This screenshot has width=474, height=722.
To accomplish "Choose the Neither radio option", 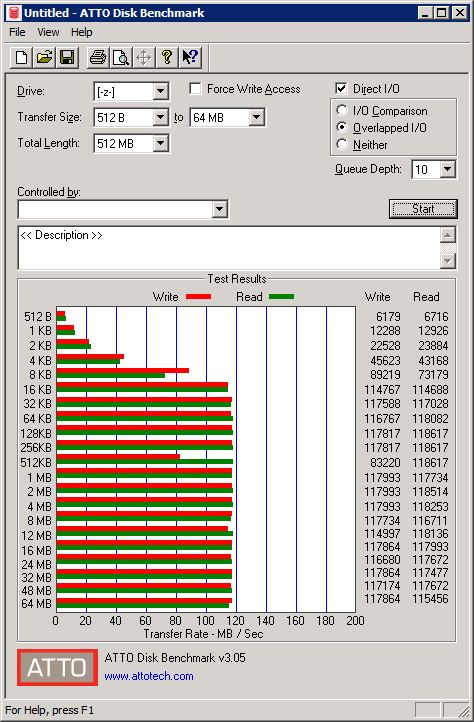I will tap(342, 144).
